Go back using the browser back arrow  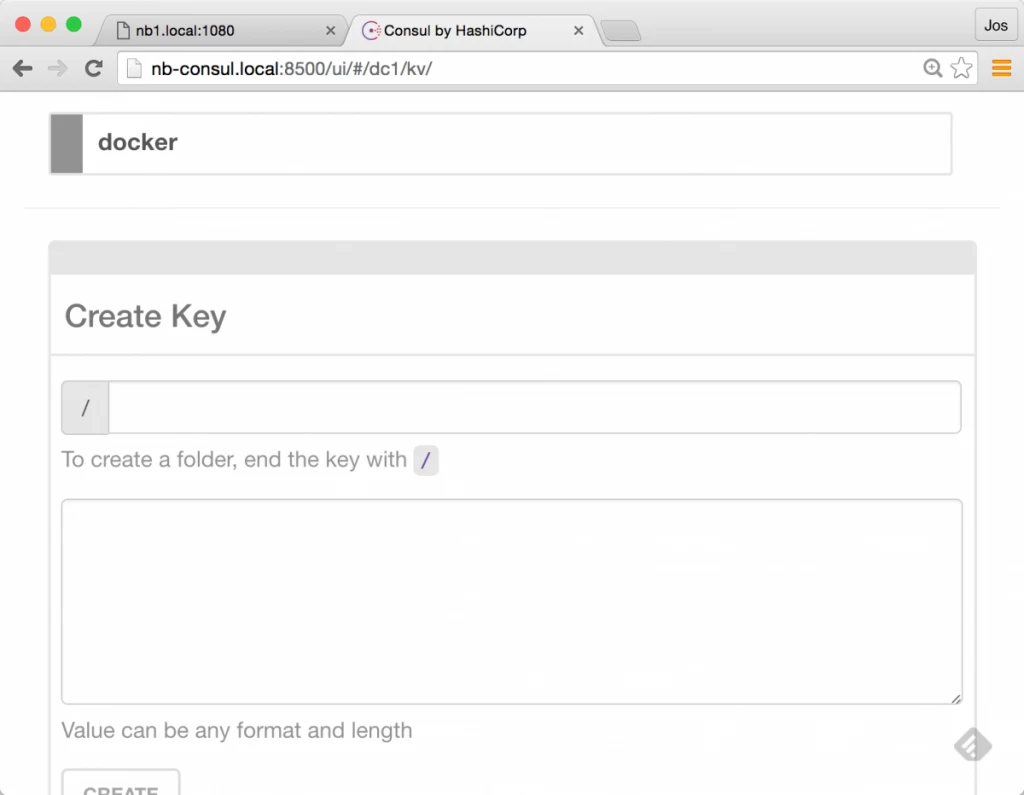click(22, 69)
